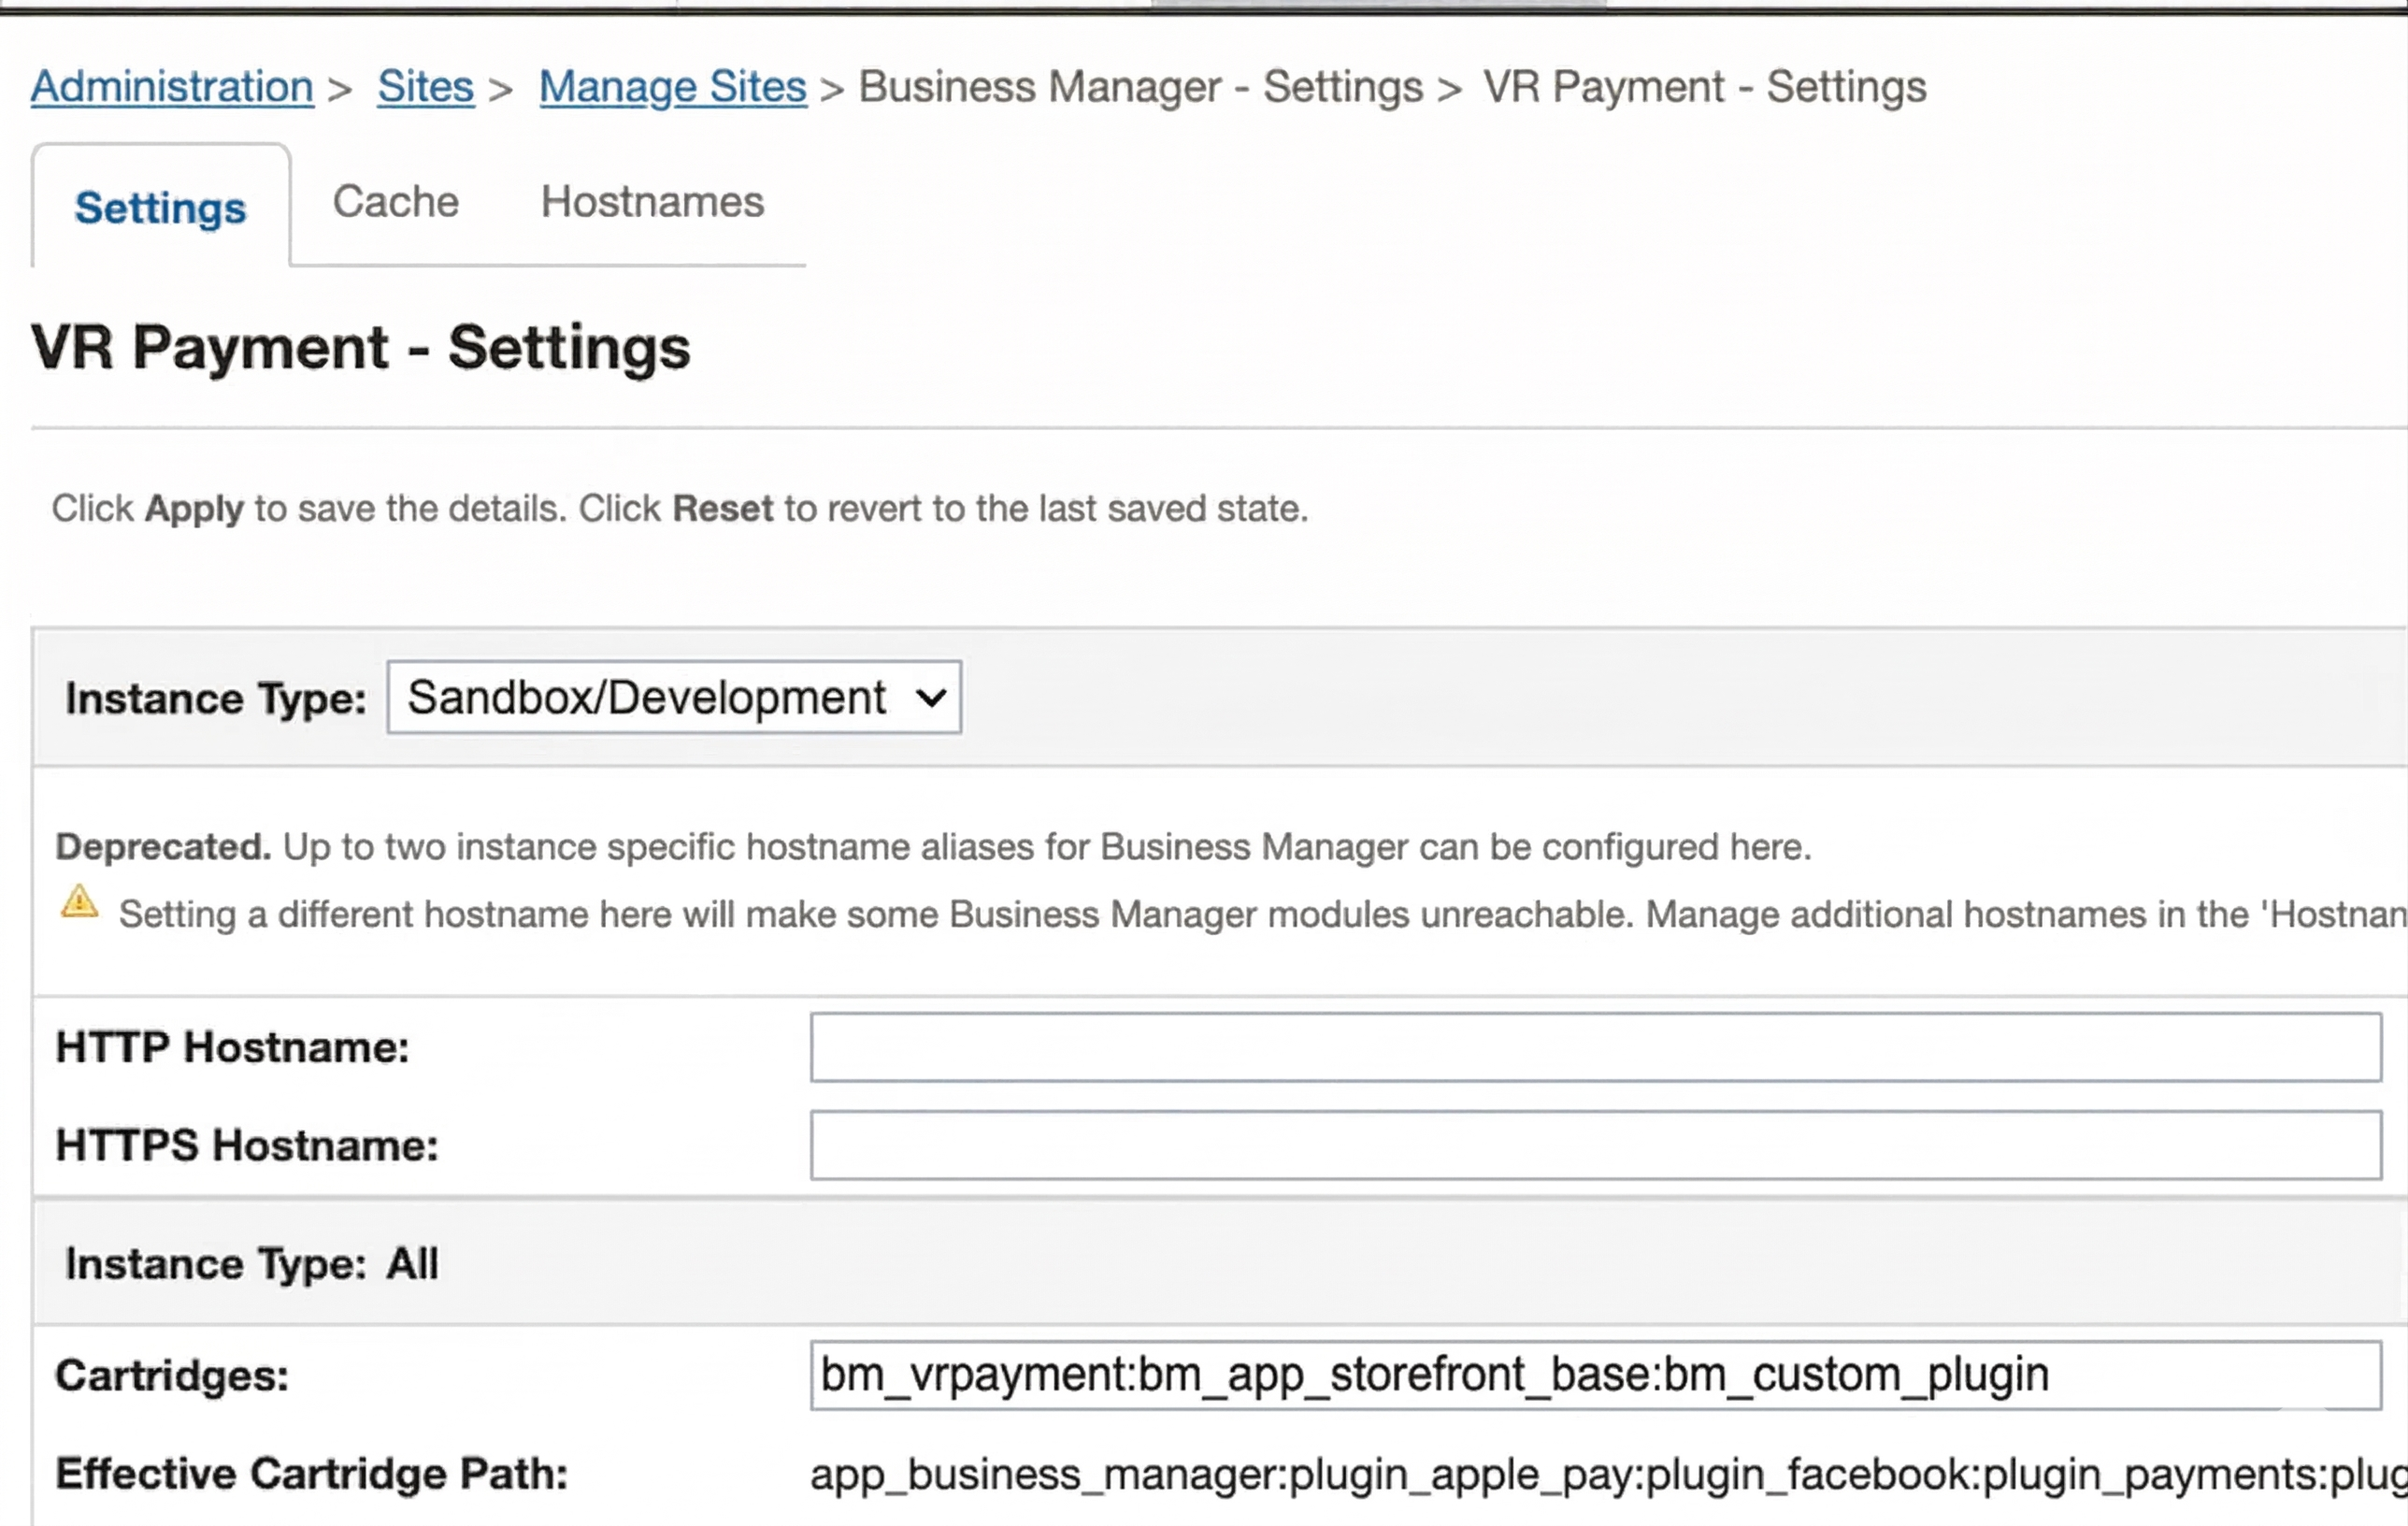Click Business Manager - Settings breadcrumb text
This screenshot has height=1526, width=2408.
pyautogui.click(x=1140, y=87)
